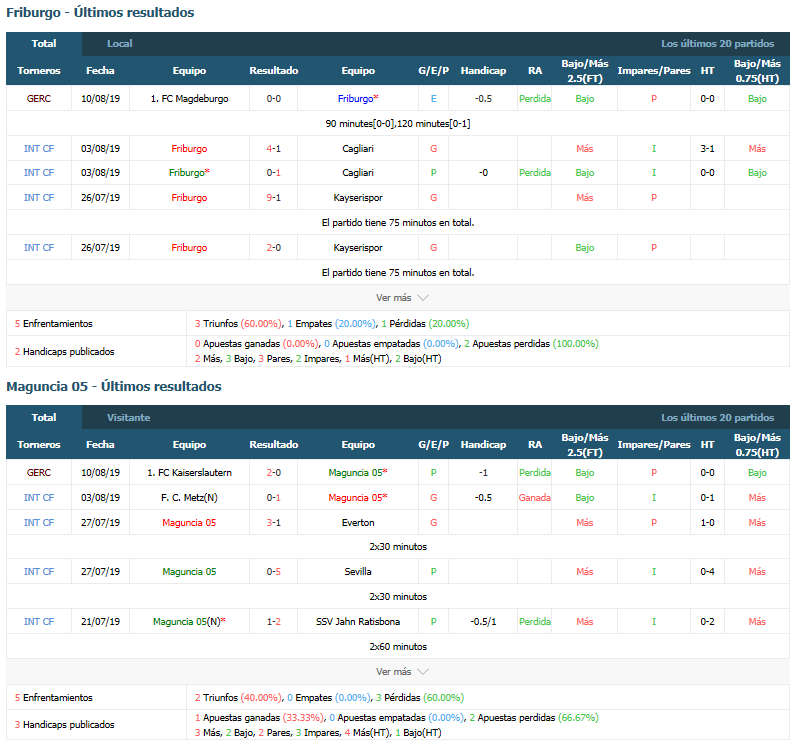Select the 0-4 HT score in the Sevilla row
This screenshot has height=744, width=808.
pyautogui.click(x=707, y=571)
